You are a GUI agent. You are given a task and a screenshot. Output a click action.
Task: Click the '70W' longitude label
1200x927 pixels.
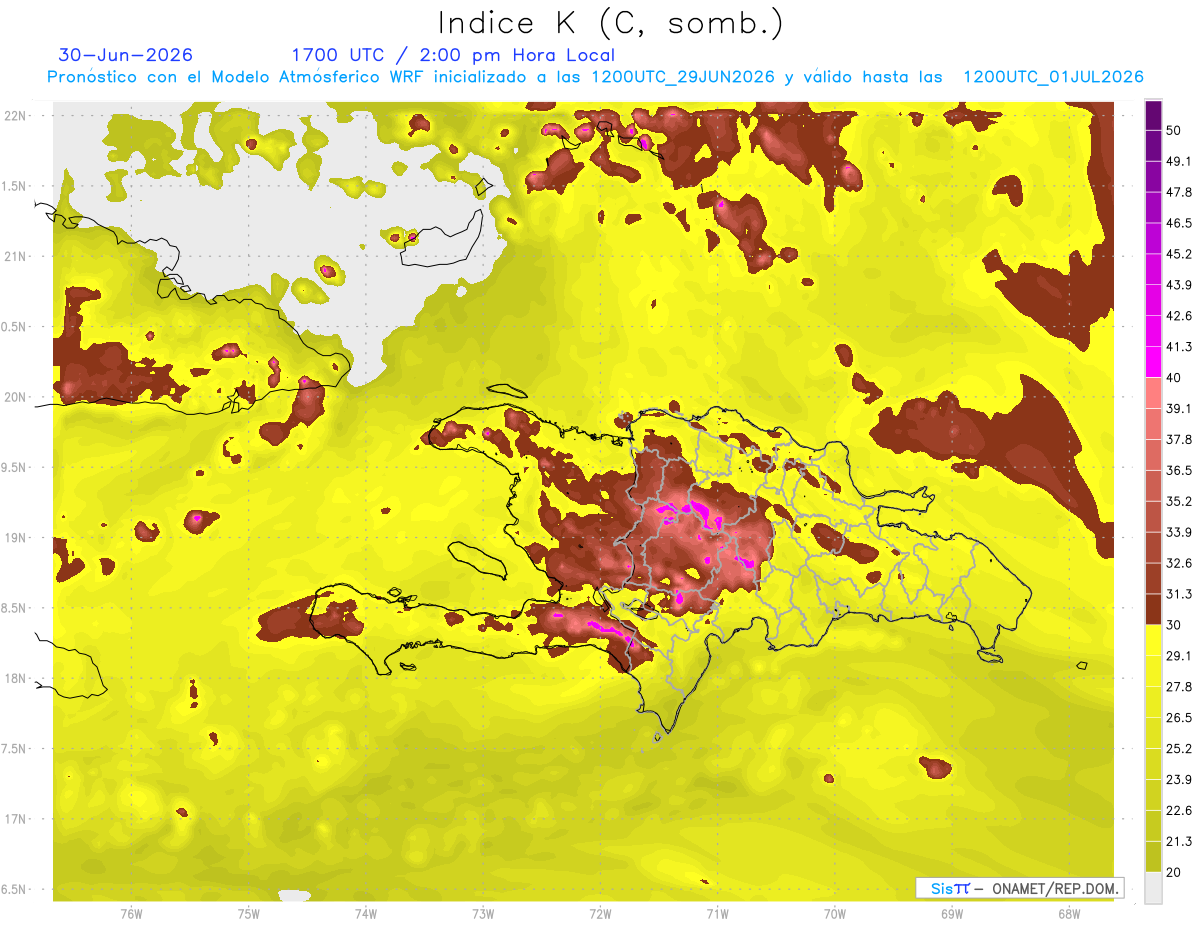tap(835, 913)
